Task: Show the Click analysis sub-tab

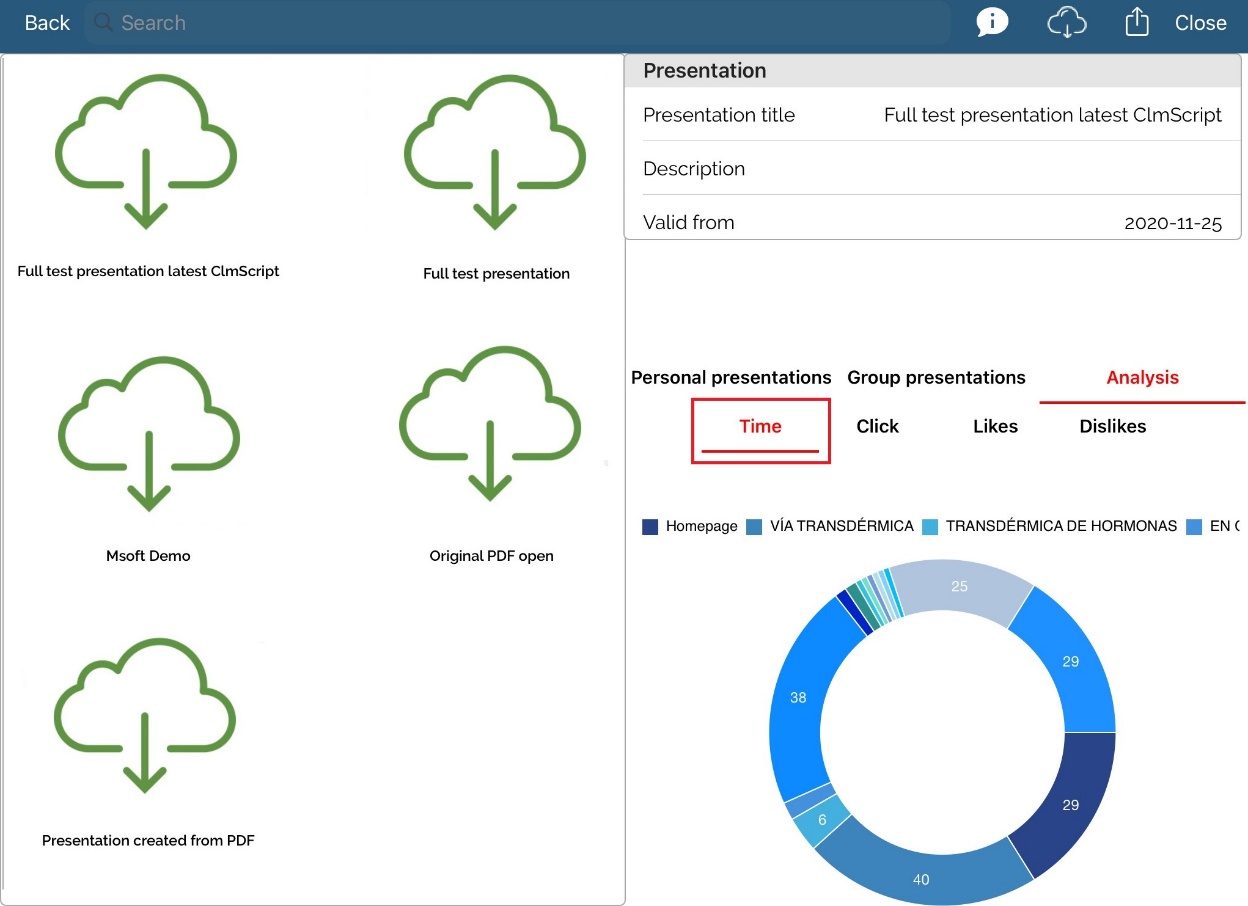Action: point(877,427)
